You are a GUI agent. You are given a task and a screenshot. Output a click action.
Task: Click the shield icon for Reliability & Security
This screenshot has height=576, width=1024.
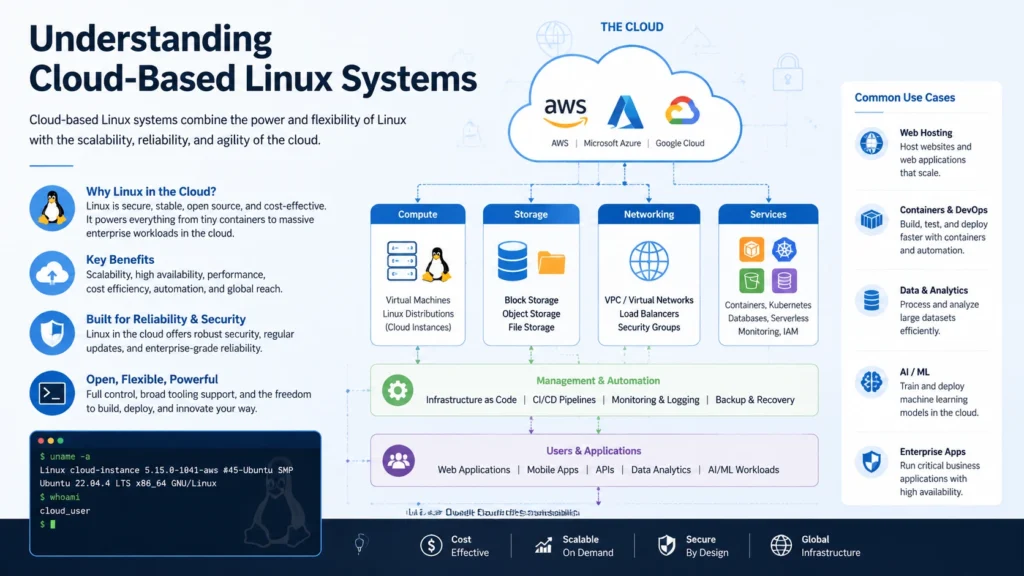[52, 332]
